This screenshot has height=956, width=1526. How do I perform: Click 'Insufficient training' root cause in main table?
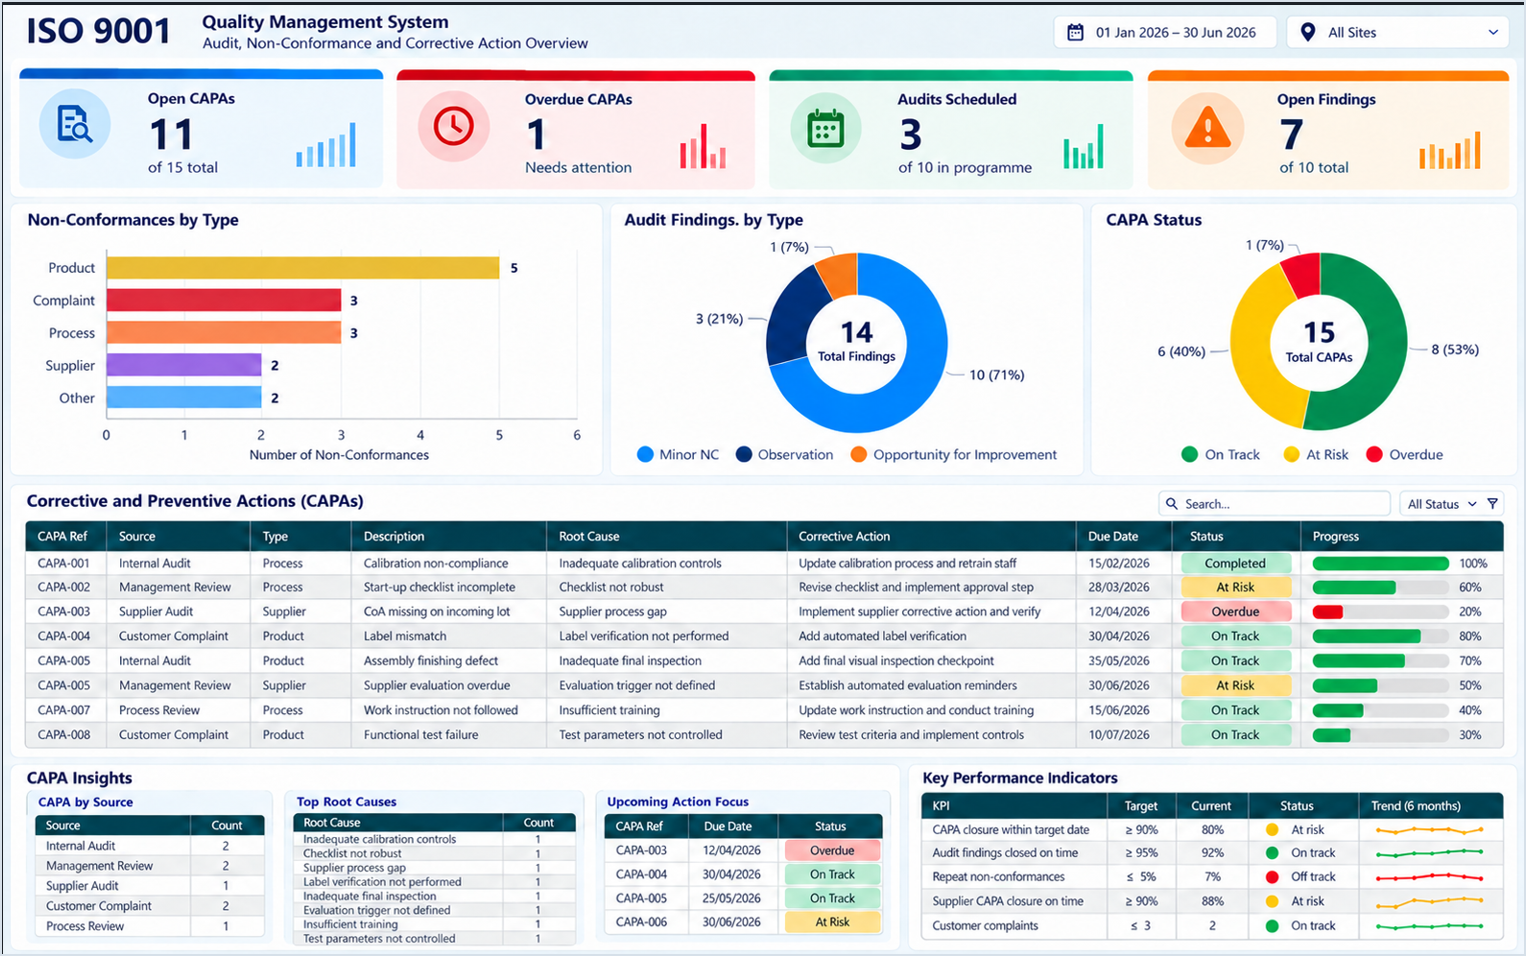[609, 710]
